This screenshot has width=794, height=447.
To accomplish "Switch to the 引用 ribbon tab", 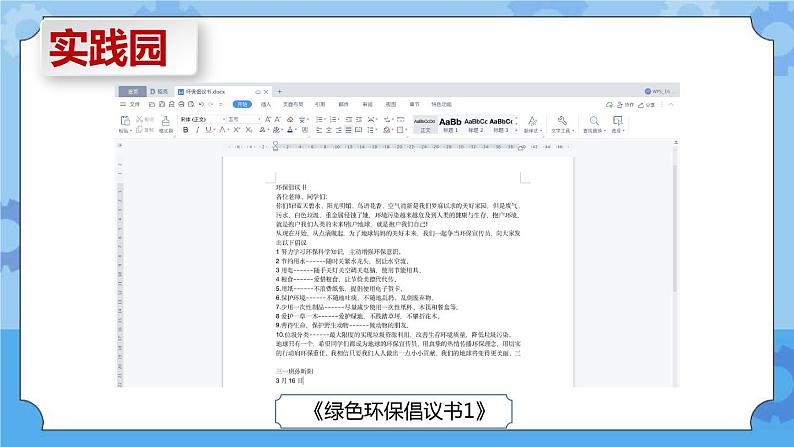I will click(320, 104).
